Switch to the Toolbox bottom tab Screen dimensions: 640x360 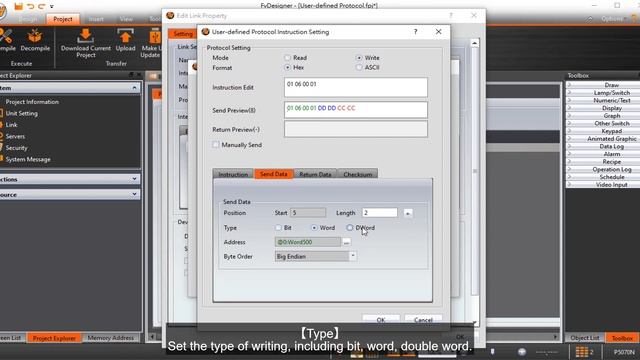(x=622, y=338)
